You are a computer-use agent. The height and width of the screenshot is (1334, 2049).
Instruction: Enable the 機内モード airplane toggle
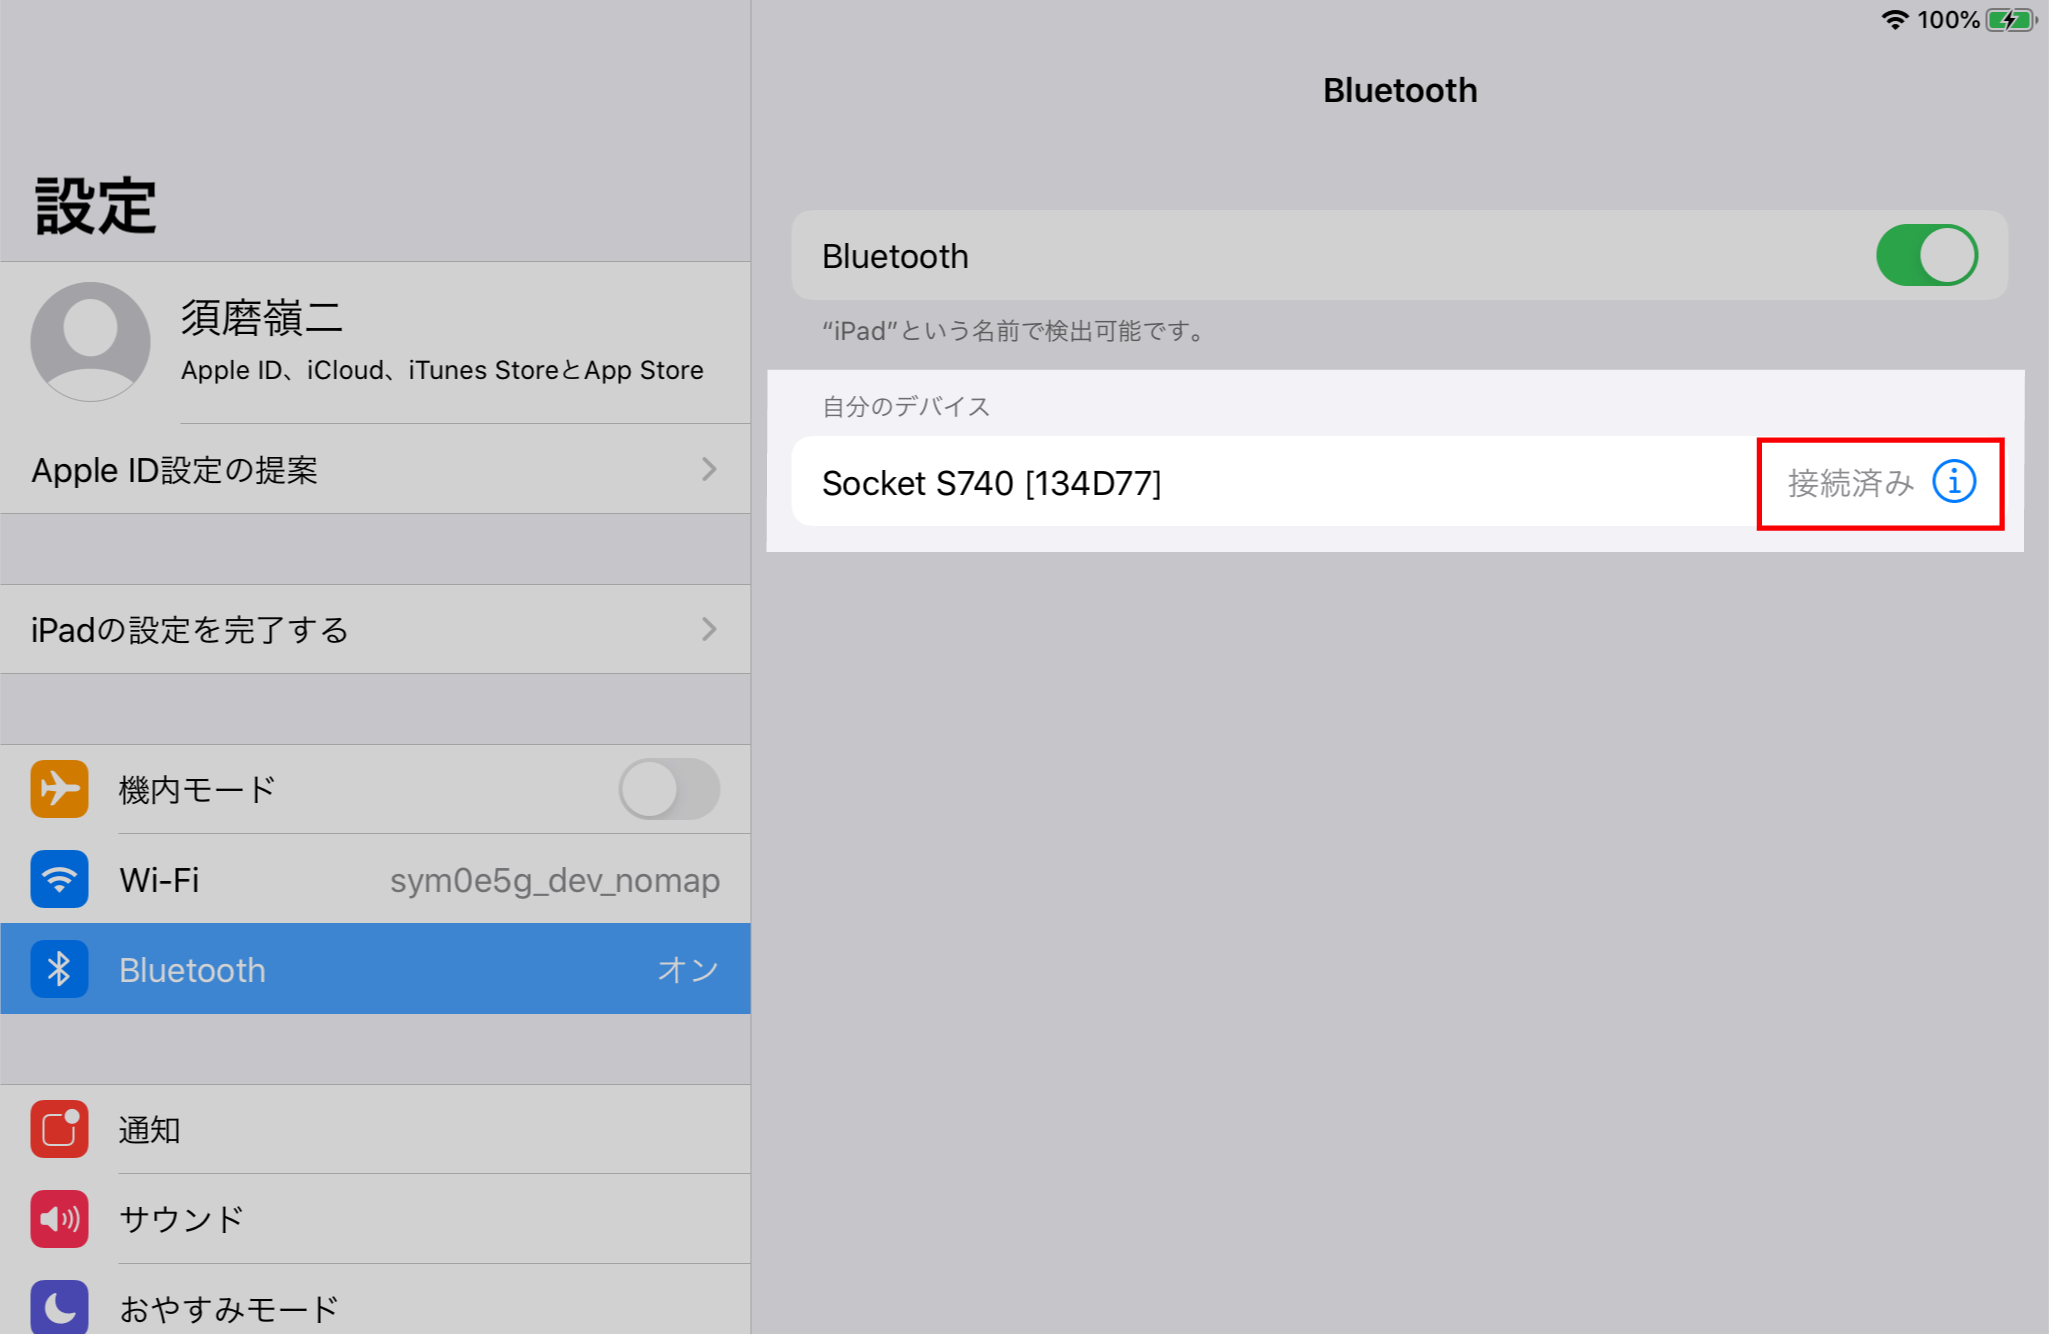point(668,789)
